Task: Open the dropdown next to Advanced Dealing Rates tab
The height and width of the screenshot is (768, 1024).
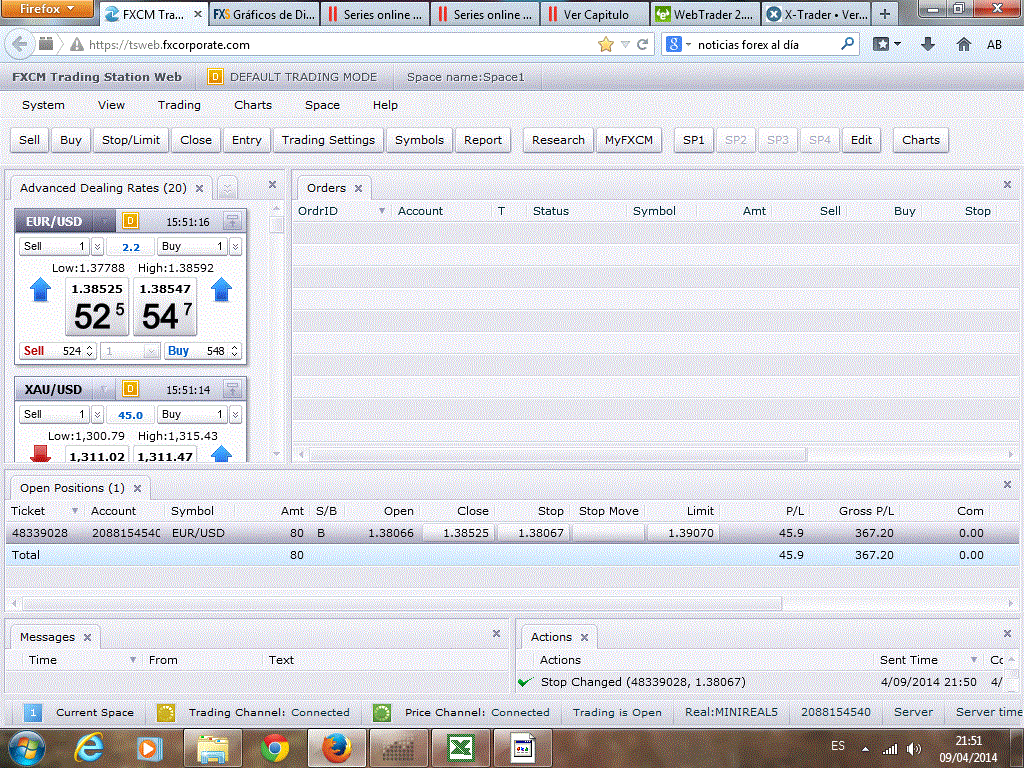Action: [227, 188]
